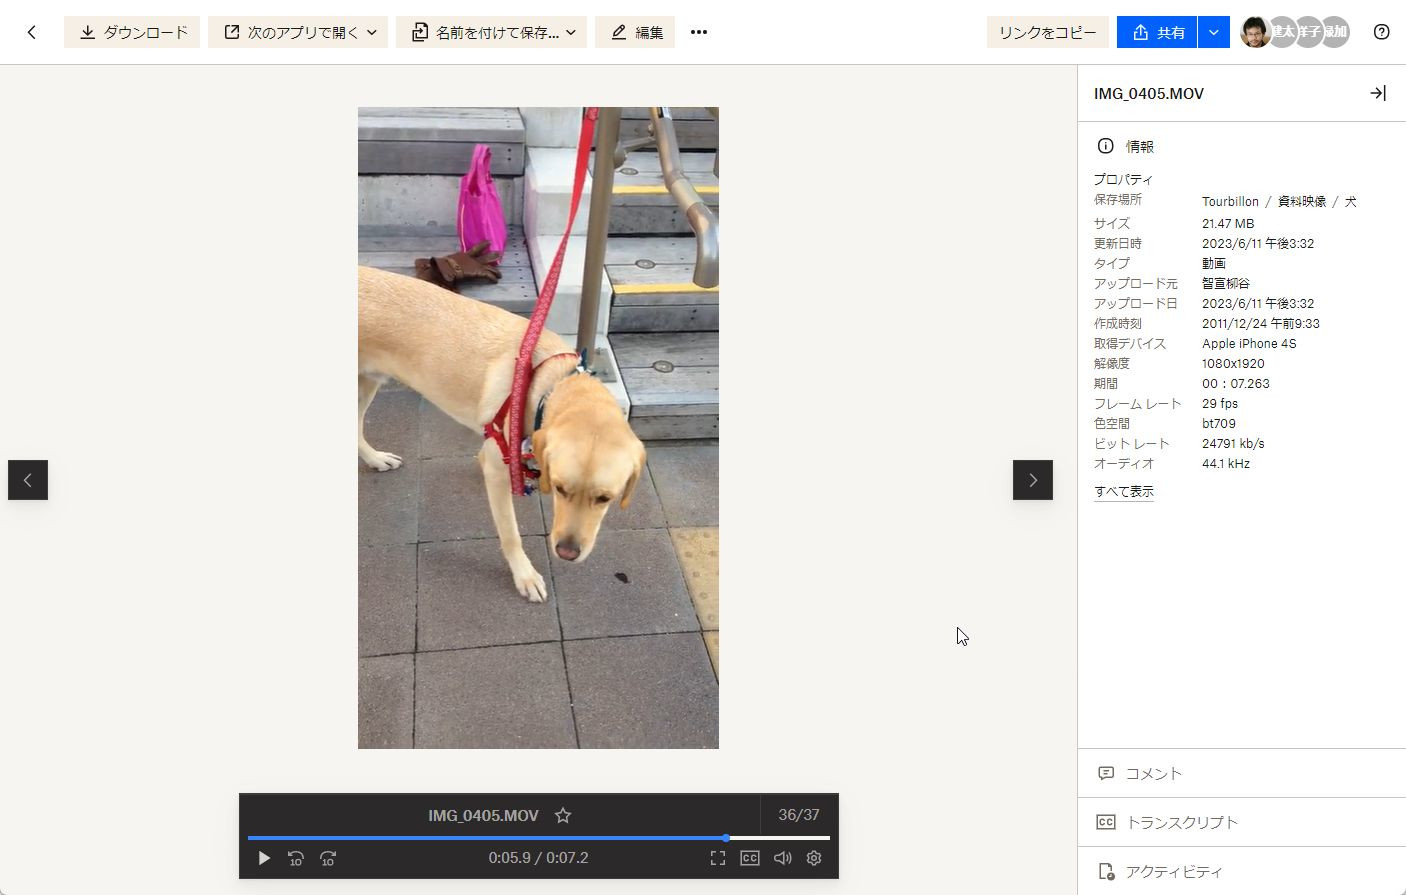
Task: Open the more options ellipsis menu
Action: 699,32
